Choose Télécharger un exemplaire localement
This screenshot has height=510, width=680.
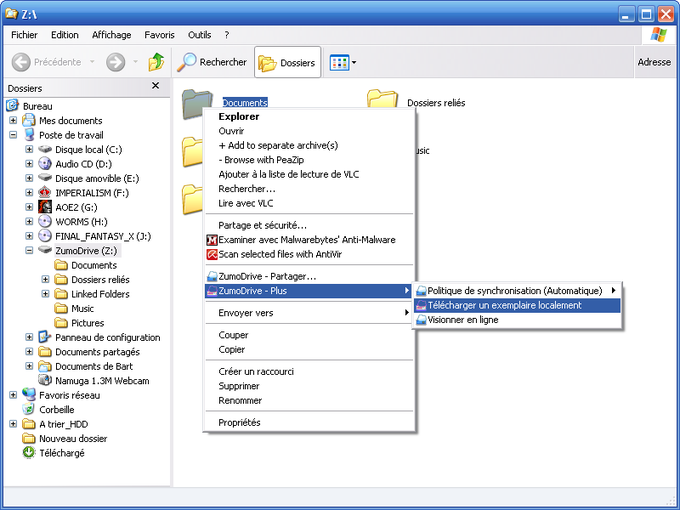[x=517, y=305]
